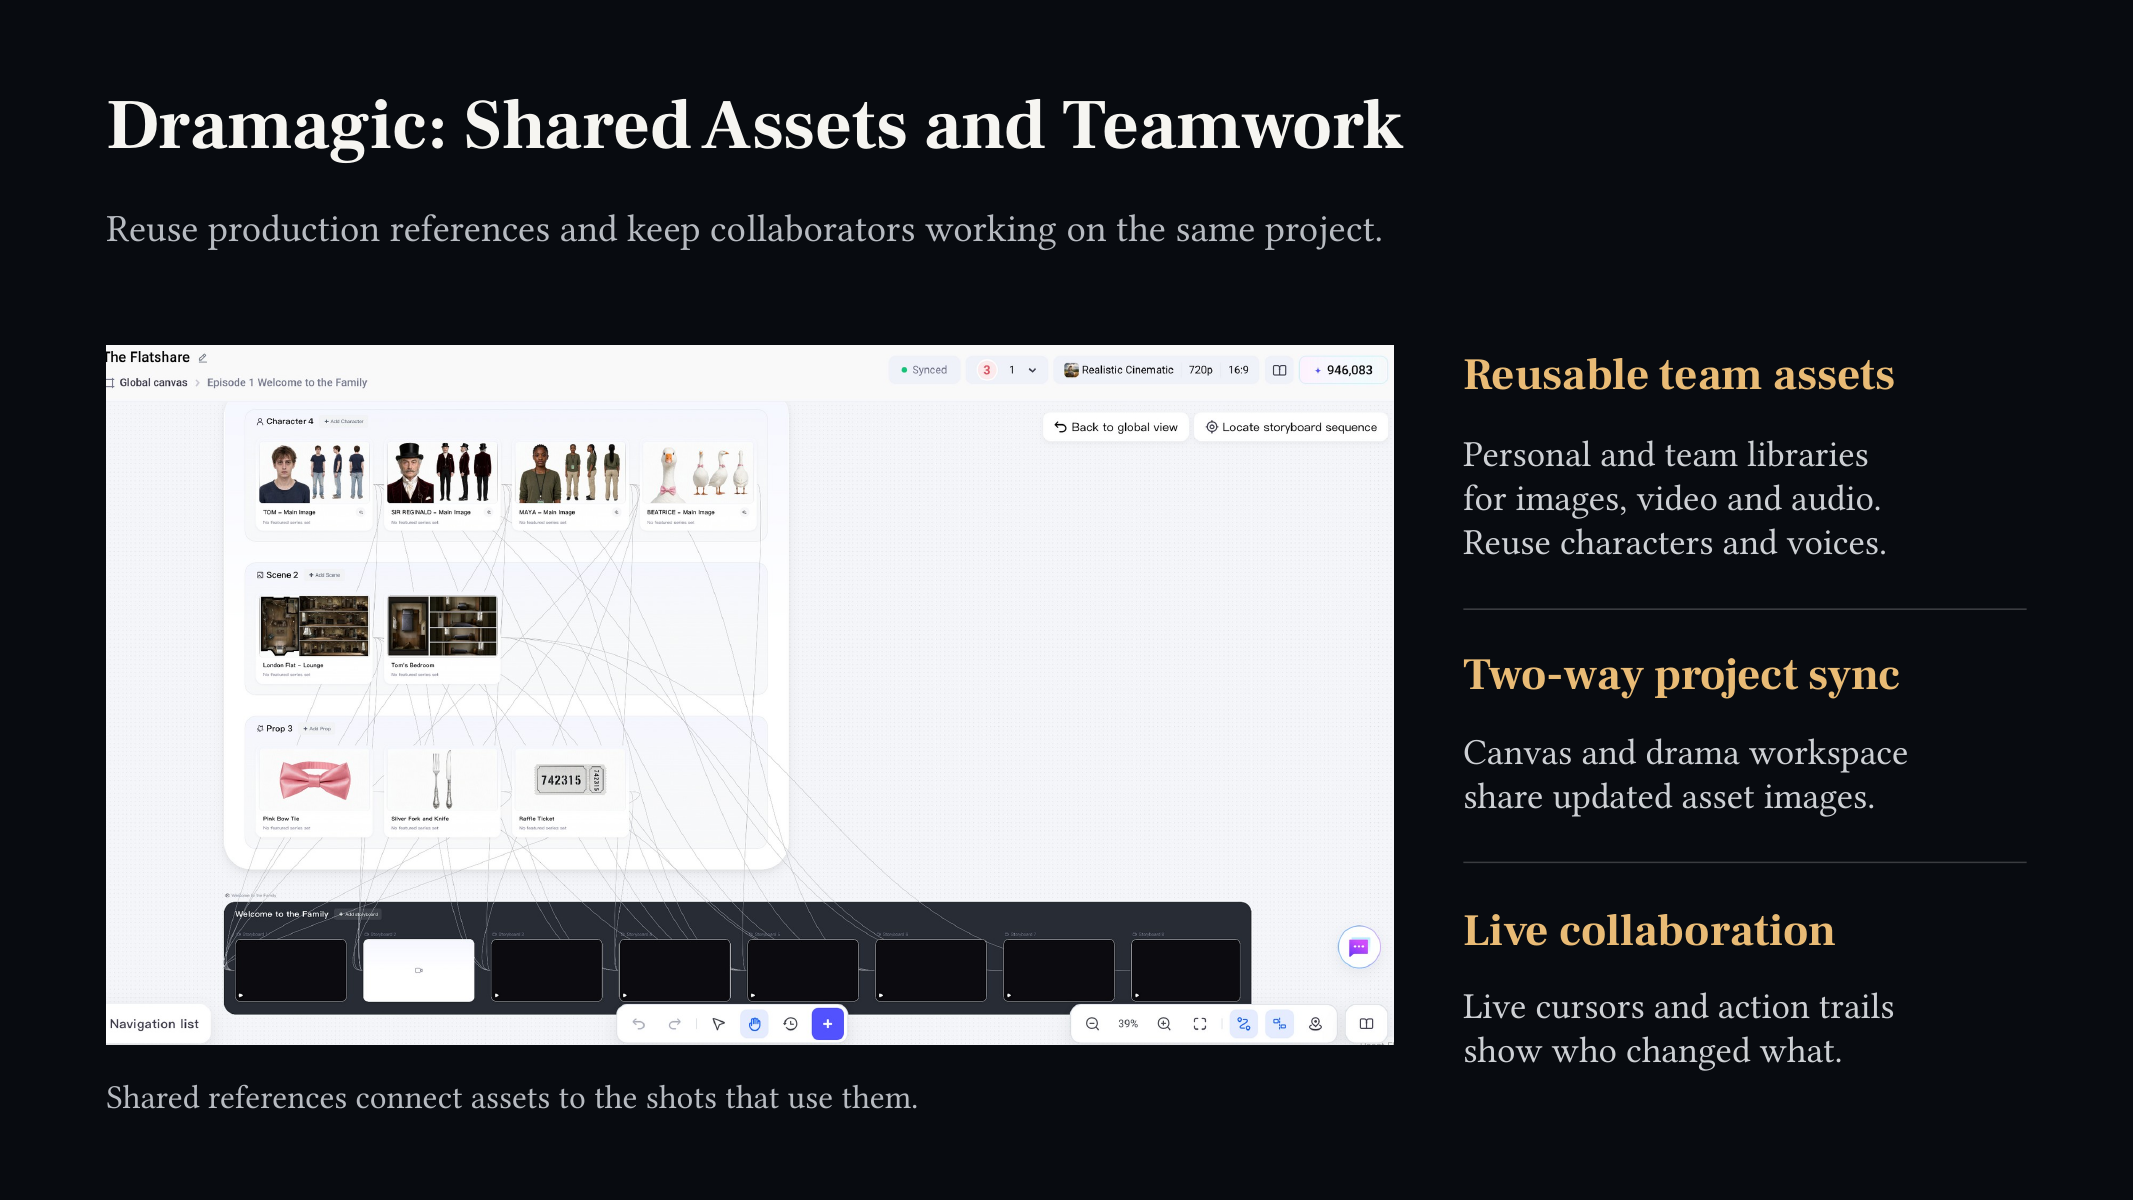The width and height of the screenshot is (2134, 1200).
Task: Click the Live collaboration heading
Action: coord(1649,930)
